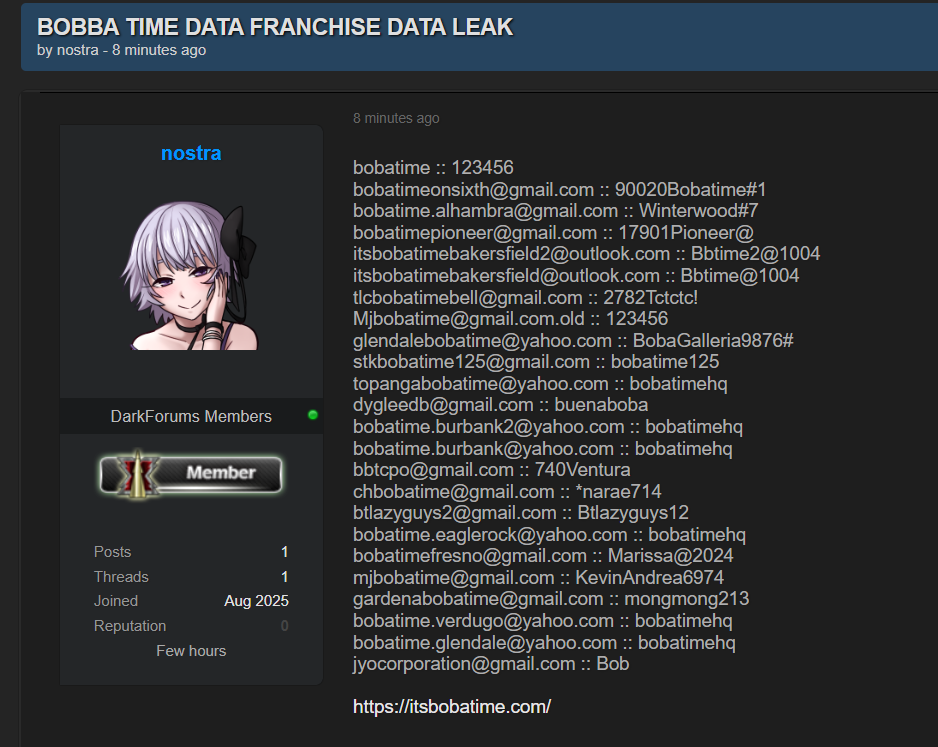938x747 pixels.
Task: Open the itsbobatime.com link below the post
Action: 452,707
